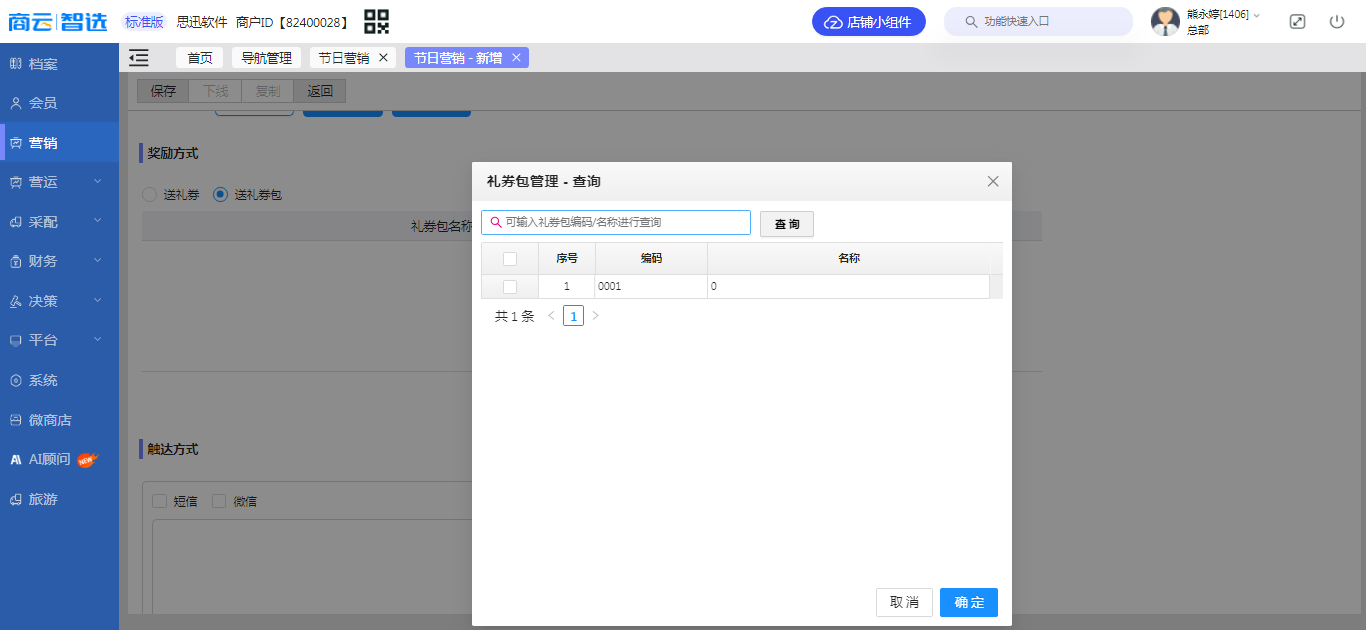1366x630 pixels.
Task: Click the 返回 toolbar button
Action: pos(320,91)
